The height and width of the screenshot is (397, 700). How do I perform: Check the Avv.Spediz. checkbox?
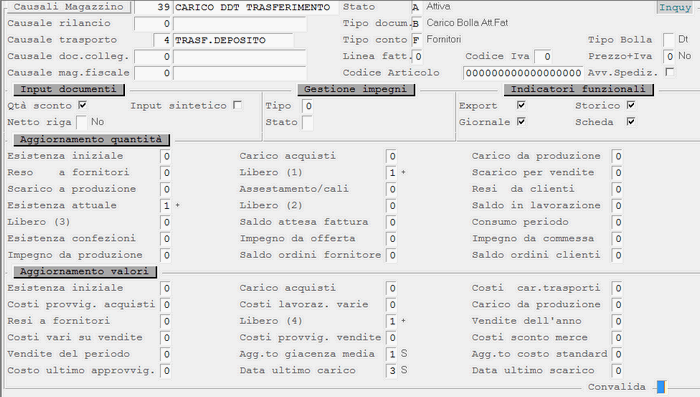pos(669,72)
